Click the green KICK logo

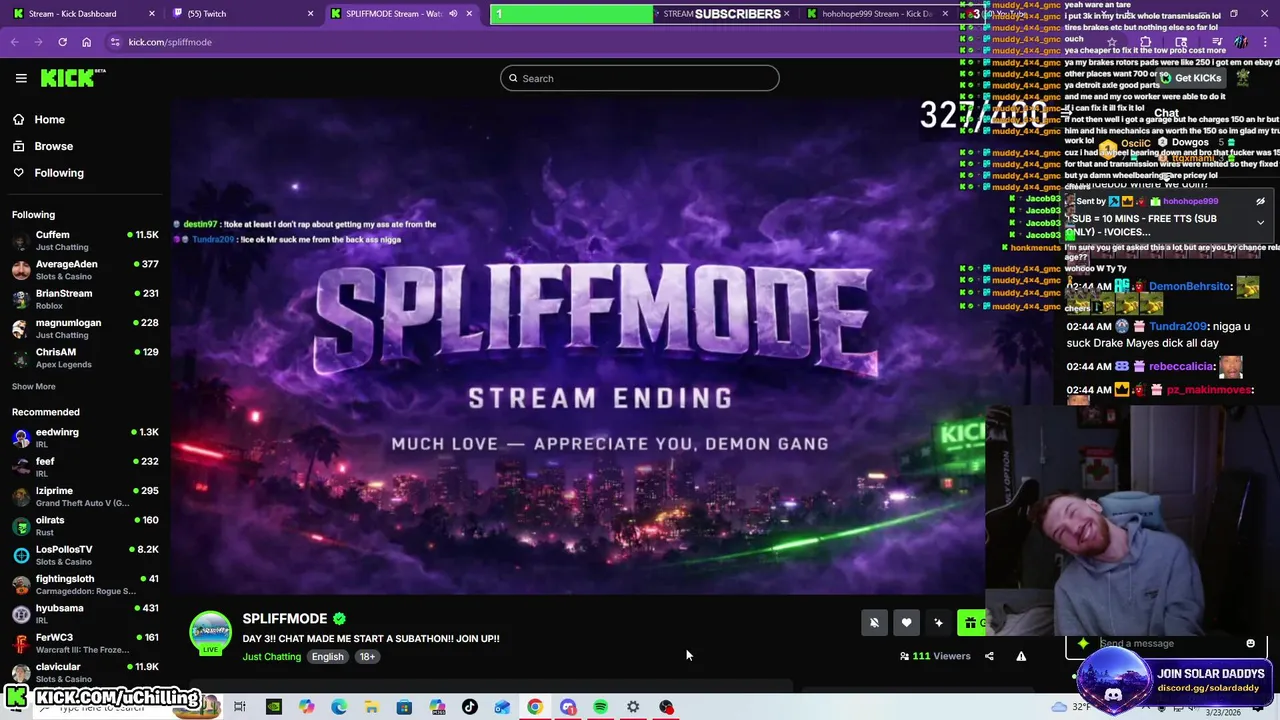[73, 78]
